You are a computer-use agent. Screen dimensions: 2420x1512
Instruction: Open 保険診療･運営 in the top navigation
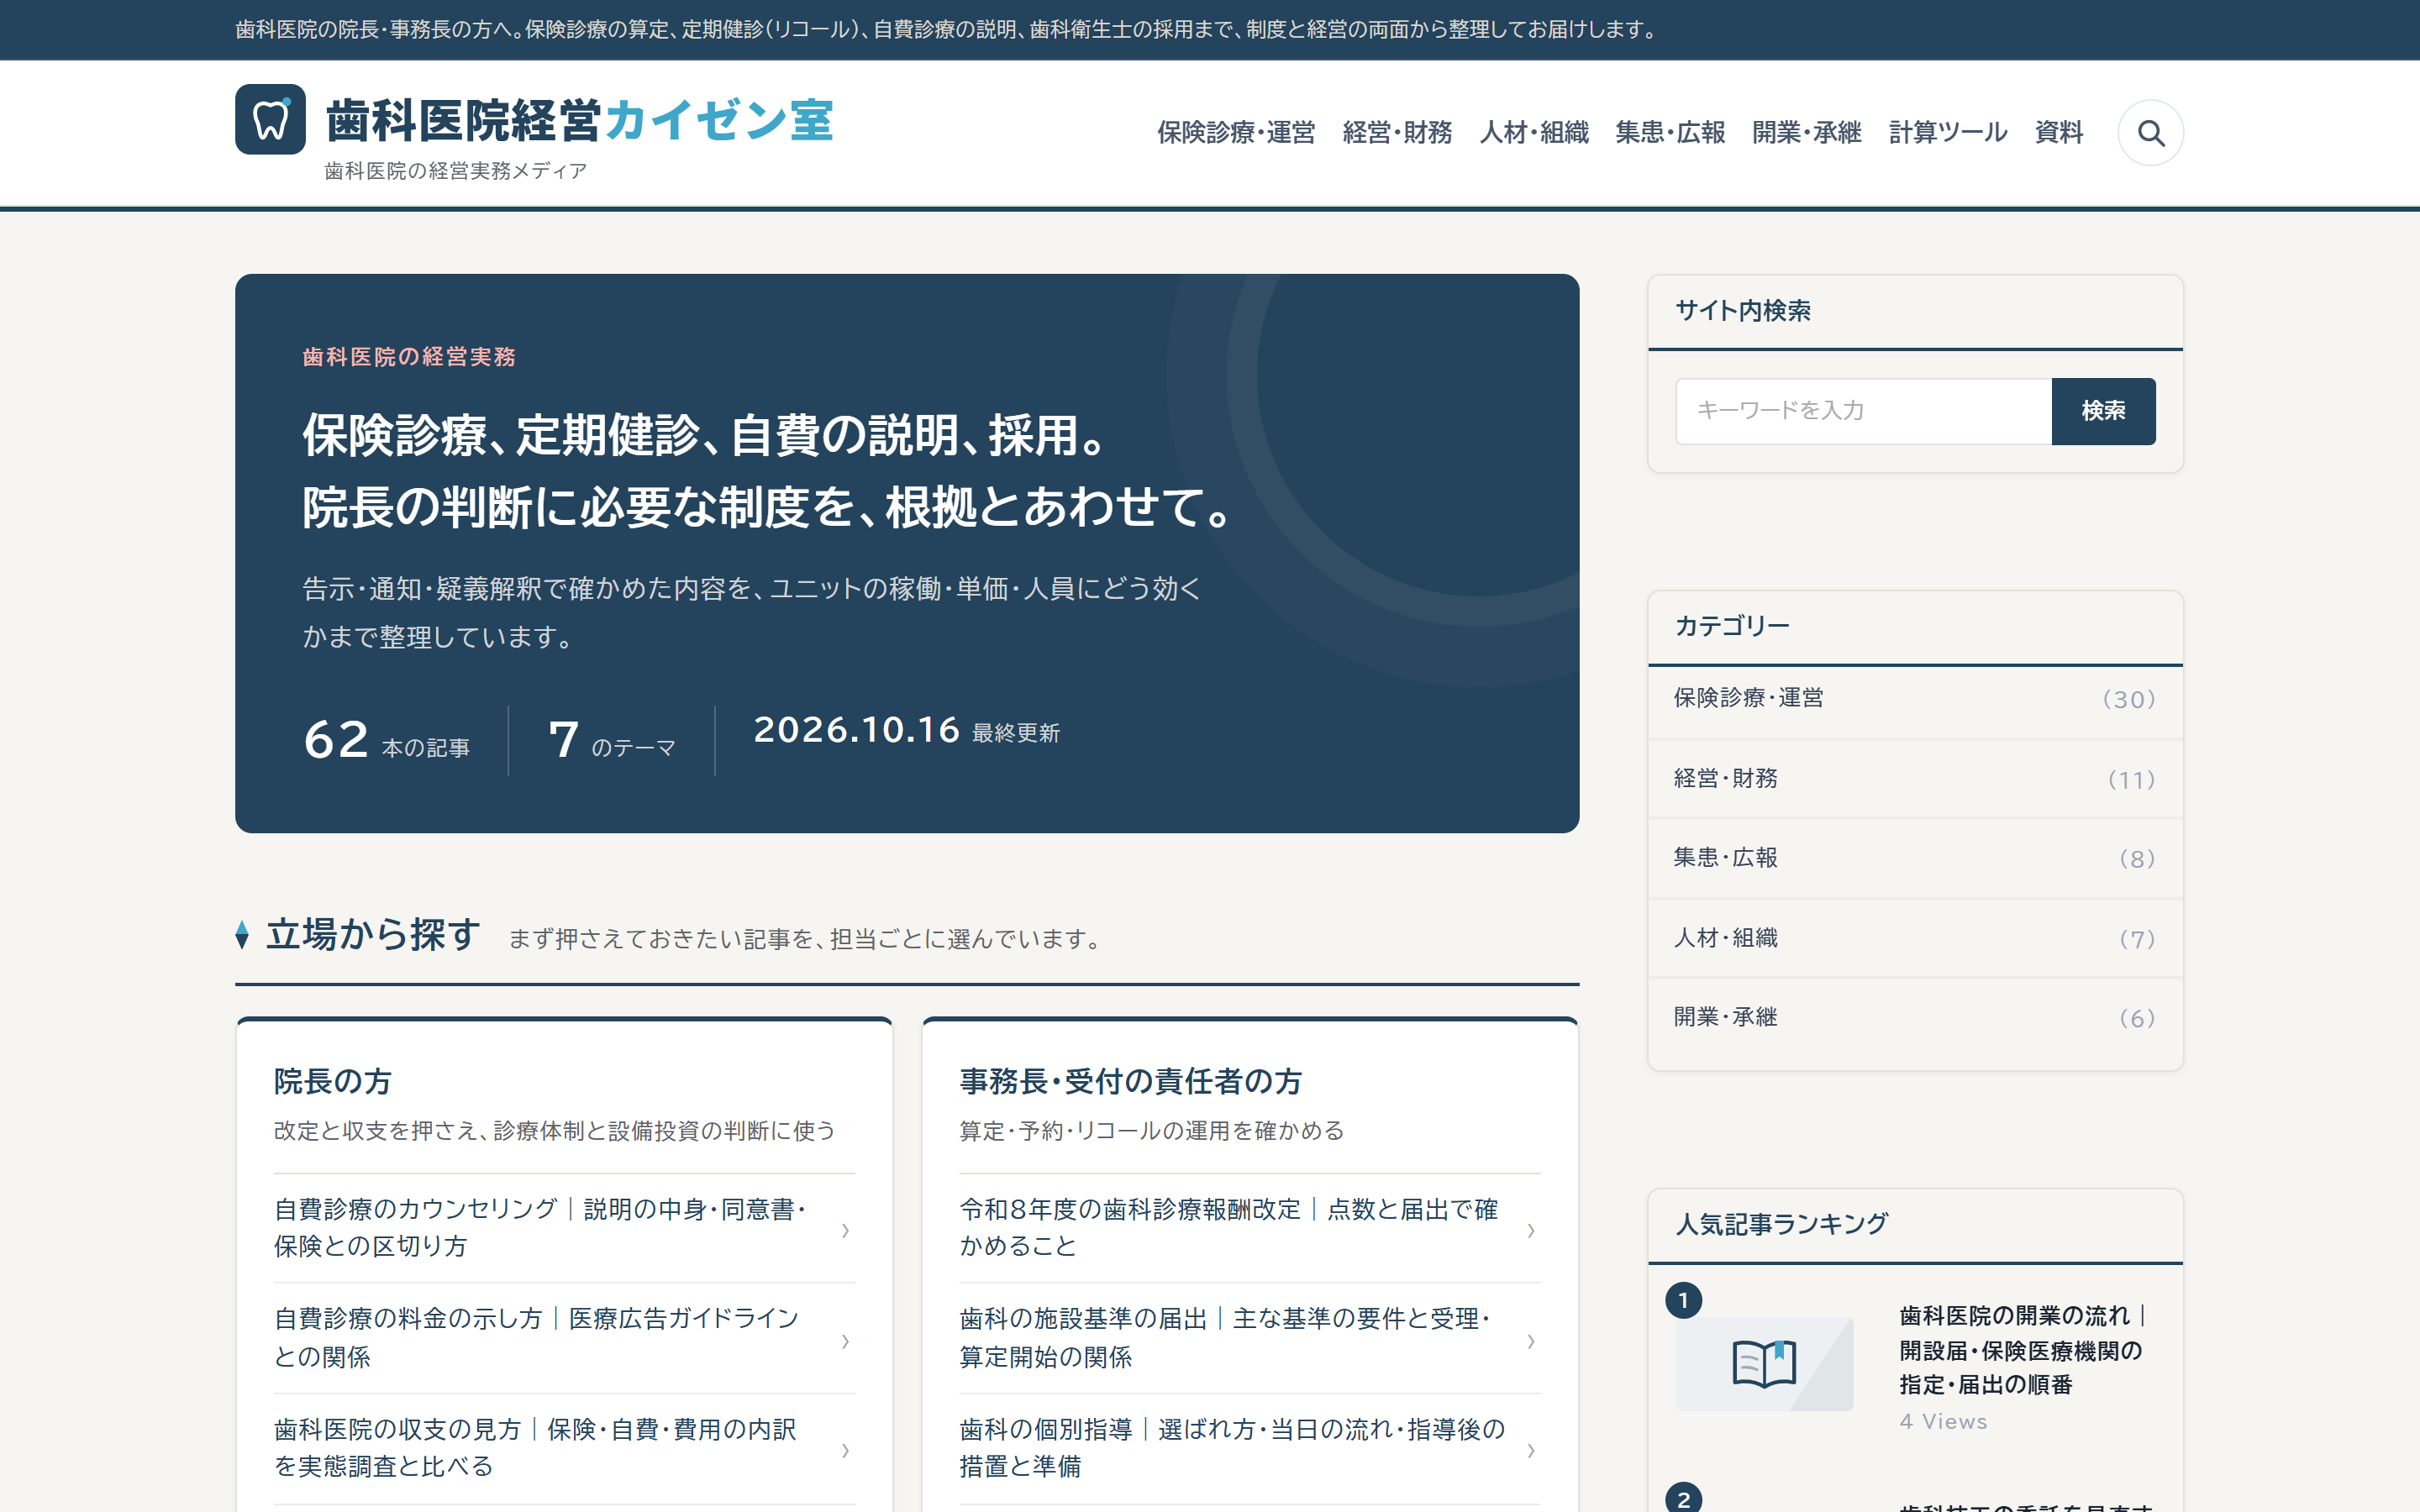point(1236,132)
